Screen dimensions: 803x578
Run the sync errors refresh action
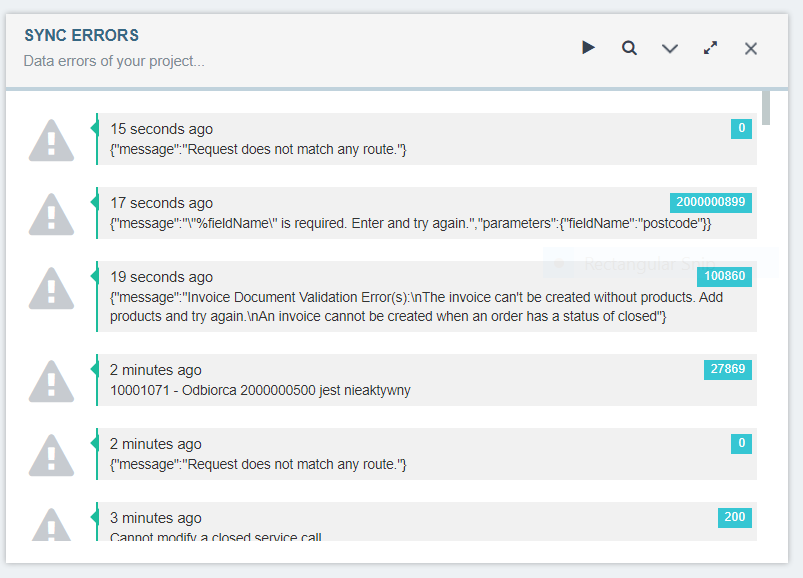[588, 47]
